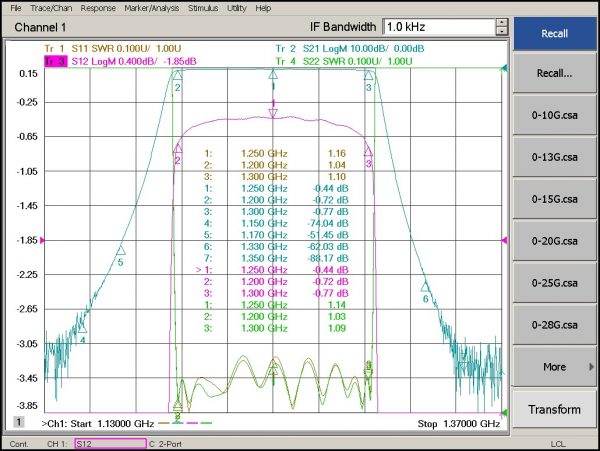Load the 0-20G.csa state file
This screenshot has height=451, width=600.
pos(554,241)
